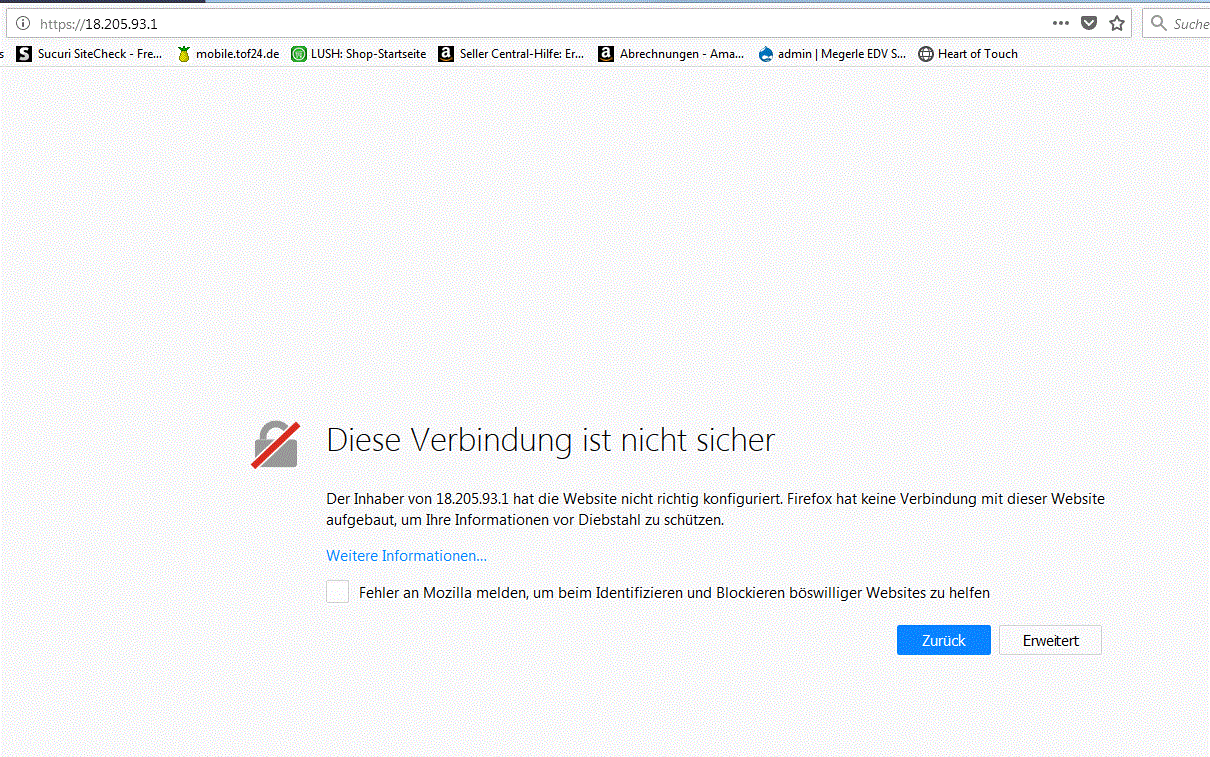Image resolution: width=1210 pixels, height=757 pixels.
Task: Open 'Weitere Informationen…' link
Action: 406,556
